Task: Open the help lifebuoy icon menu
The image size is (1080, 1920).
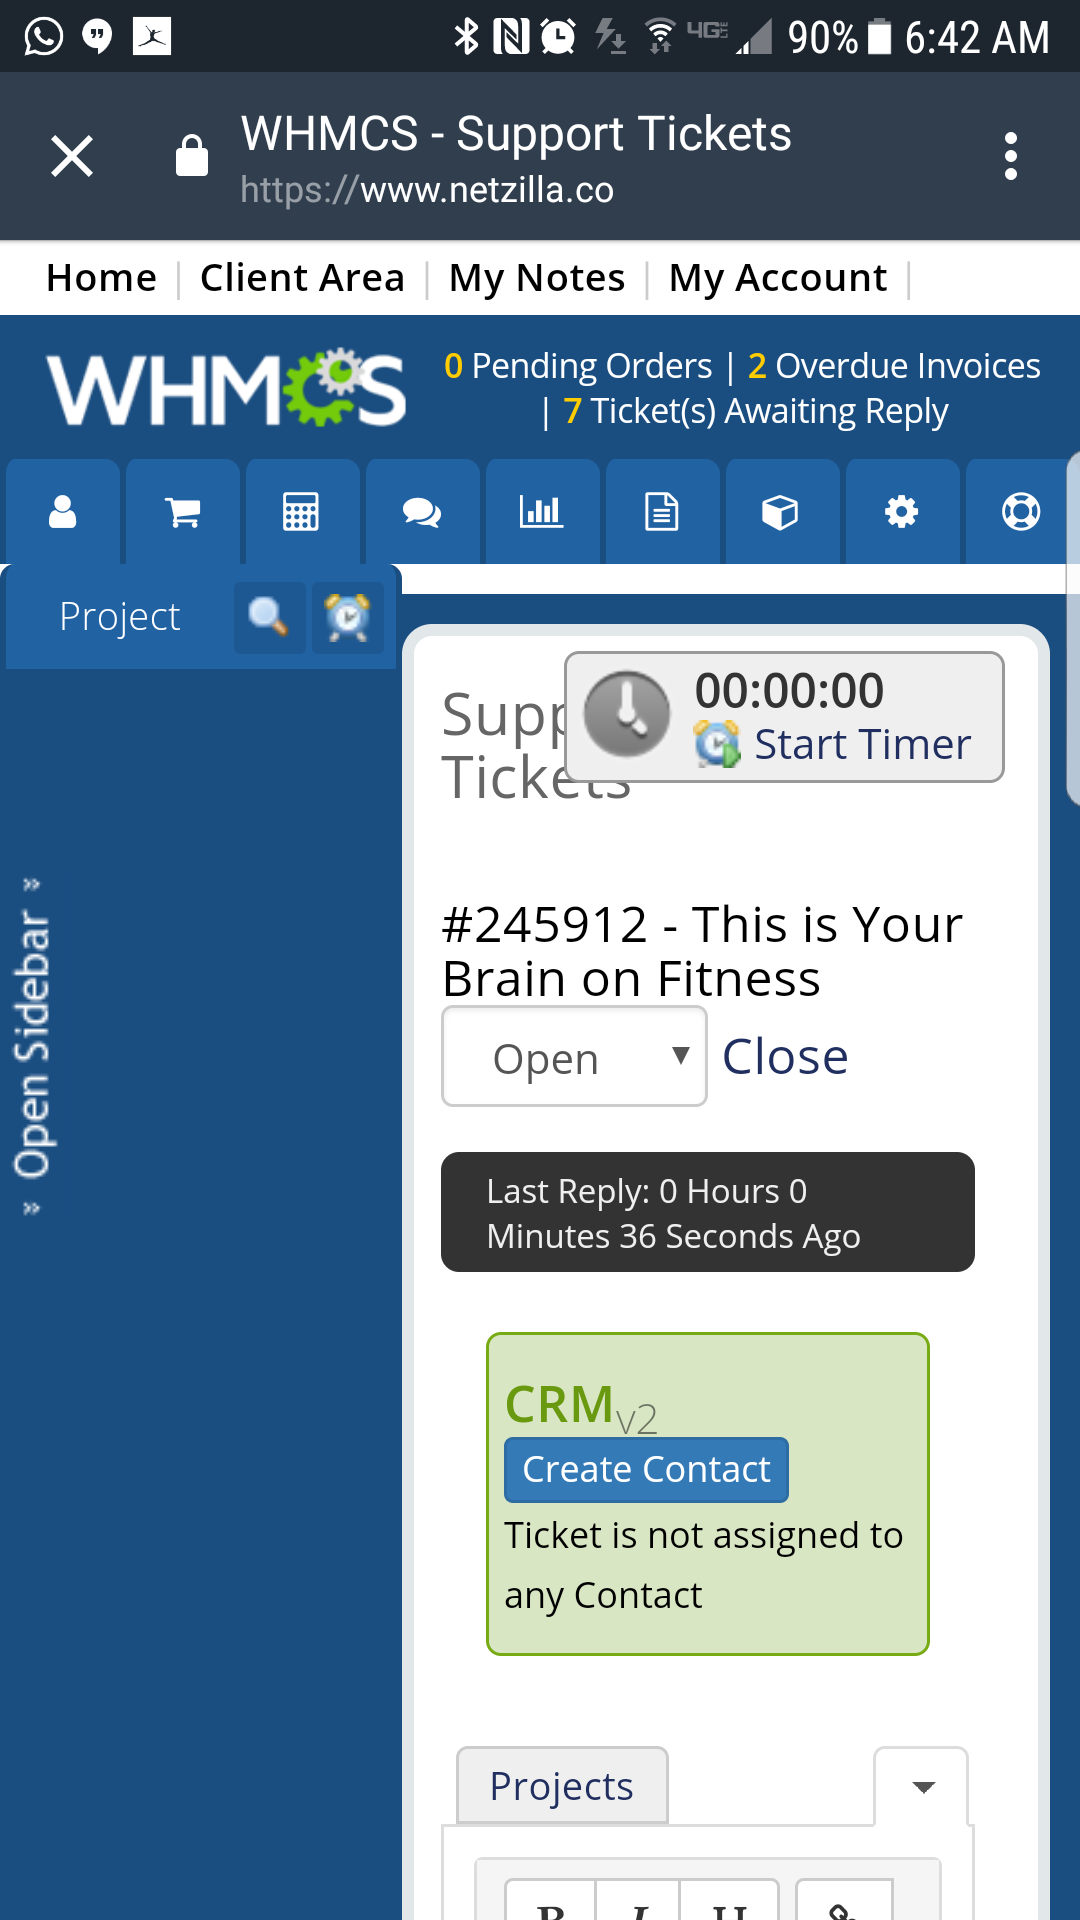Action: click(x=1020, y=512)
